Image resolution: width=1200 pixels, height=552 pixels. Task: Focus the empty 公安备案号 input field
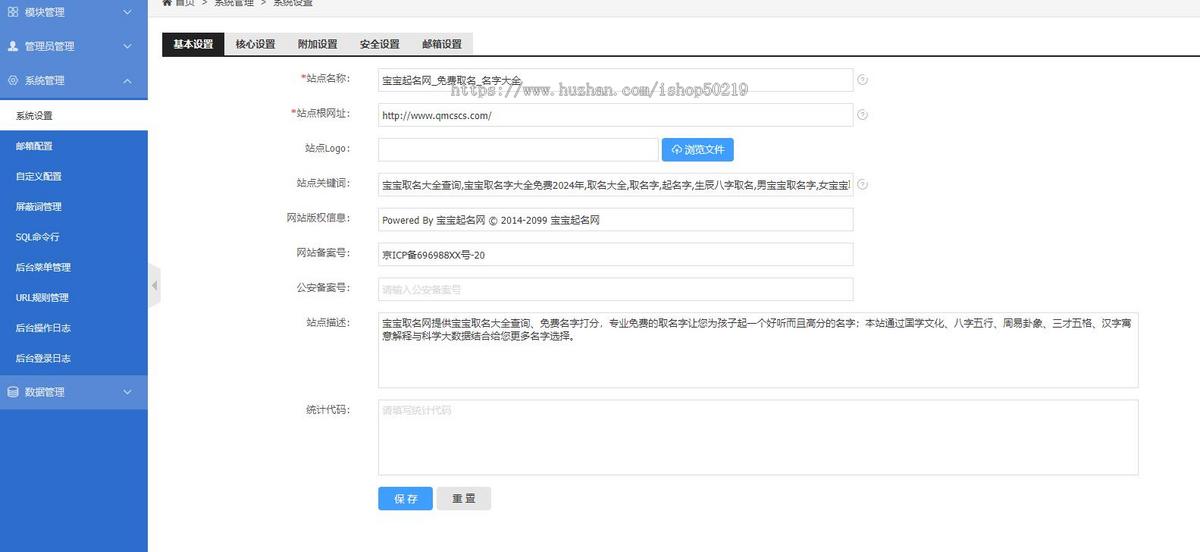click(616, 289)
